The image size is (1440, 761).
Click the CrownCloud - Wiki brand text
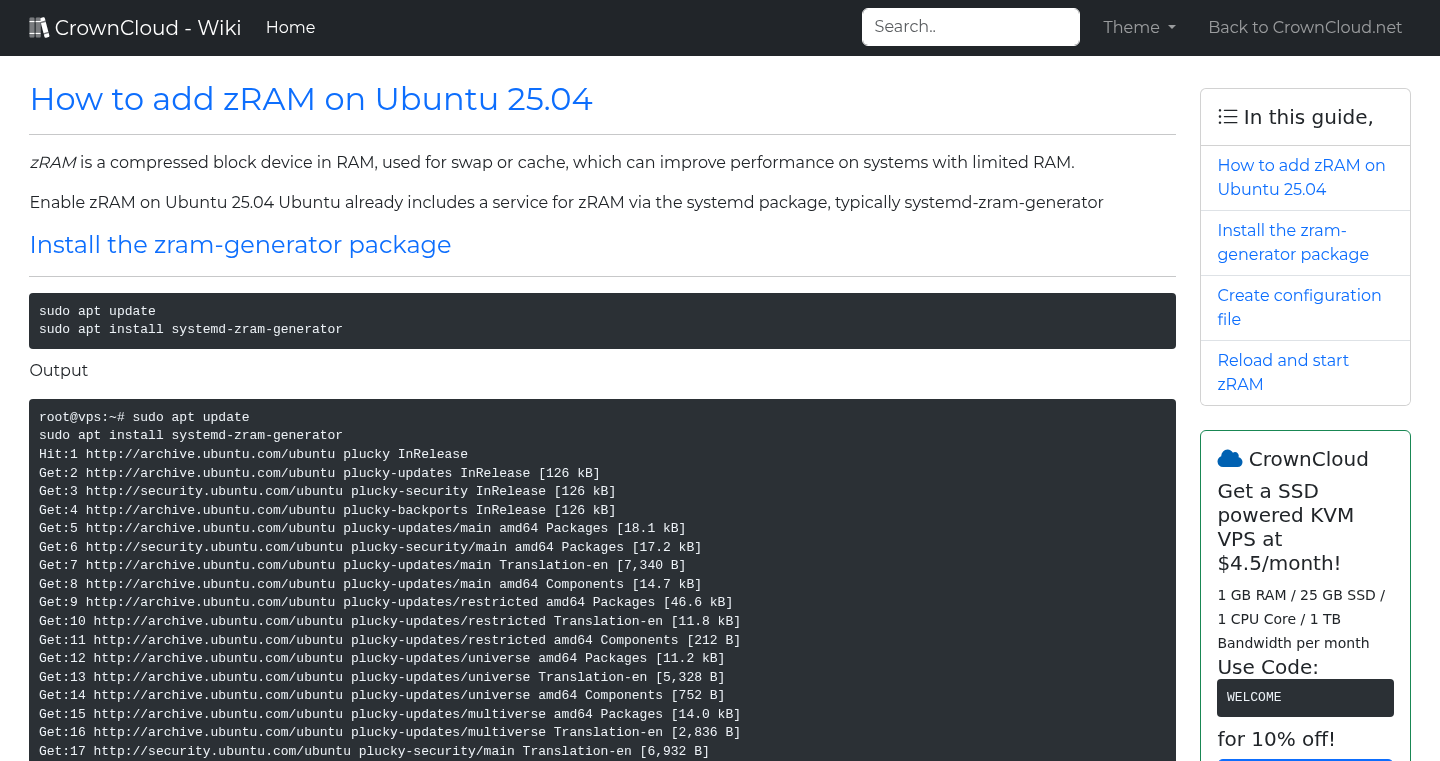point(148,27)
